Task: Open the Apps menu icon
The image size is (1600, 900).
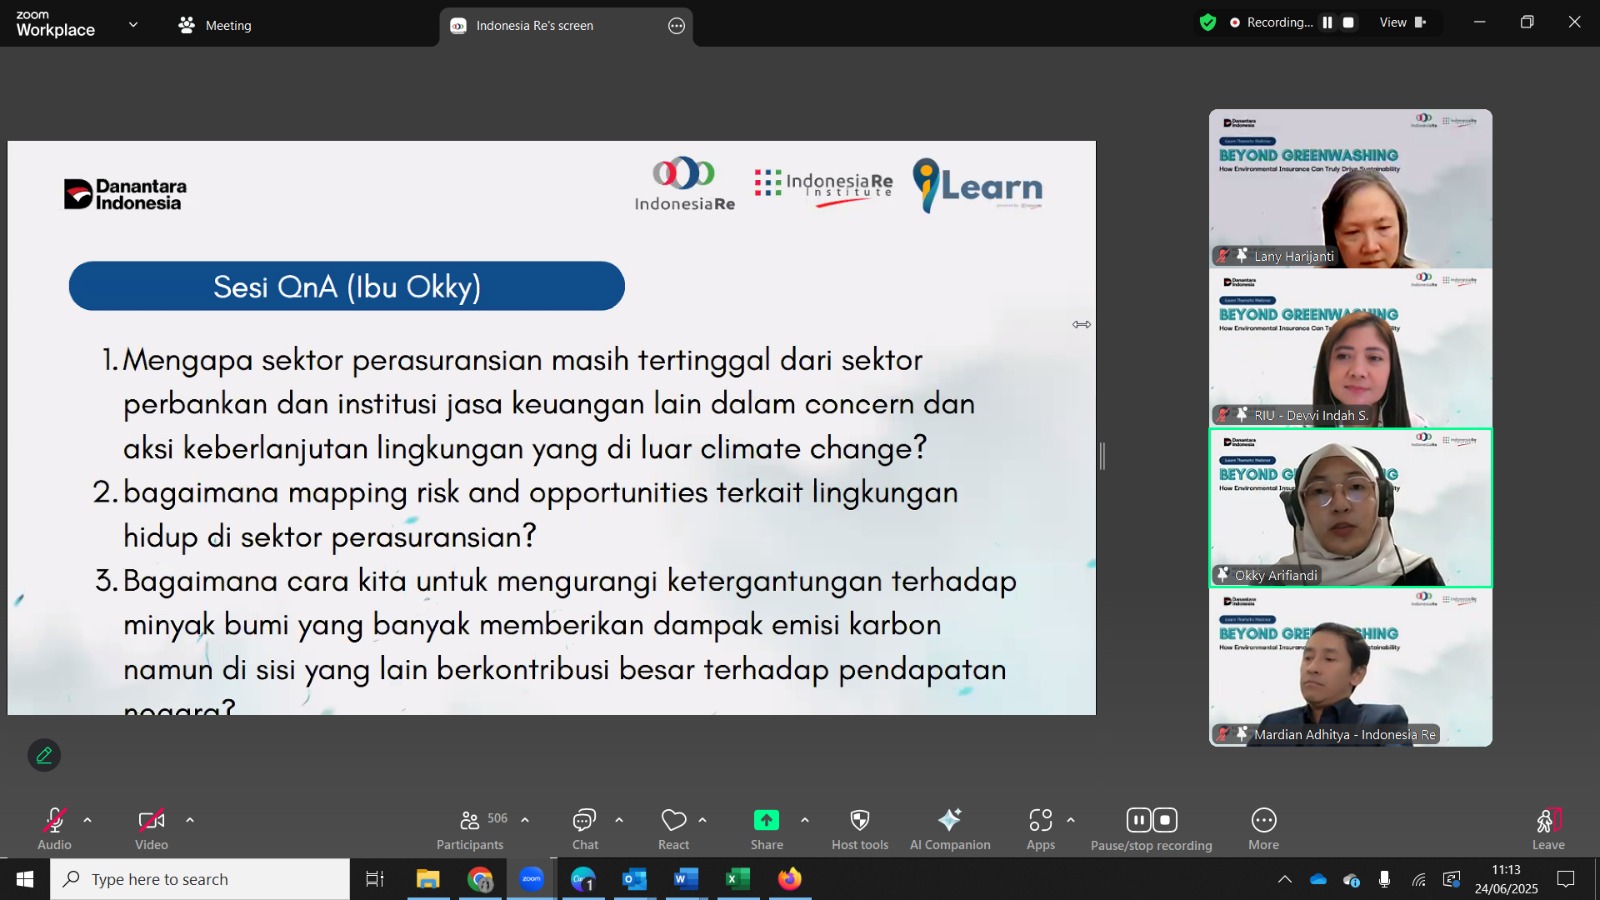Action: 1041,821
